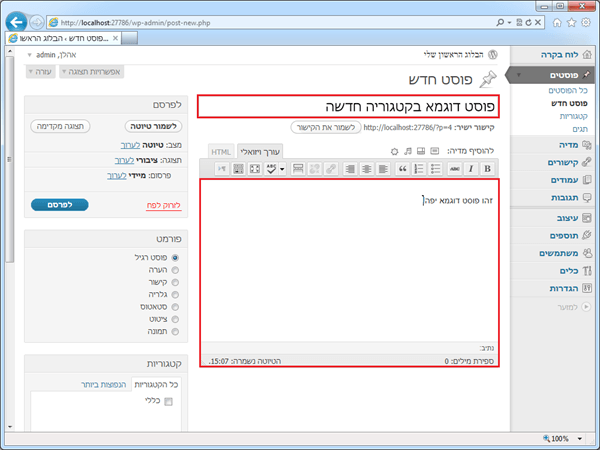Image resolution: width=600 pixels, height=450 pixels.
Task: Select the הערה format radio
Action: coord(175,270)
